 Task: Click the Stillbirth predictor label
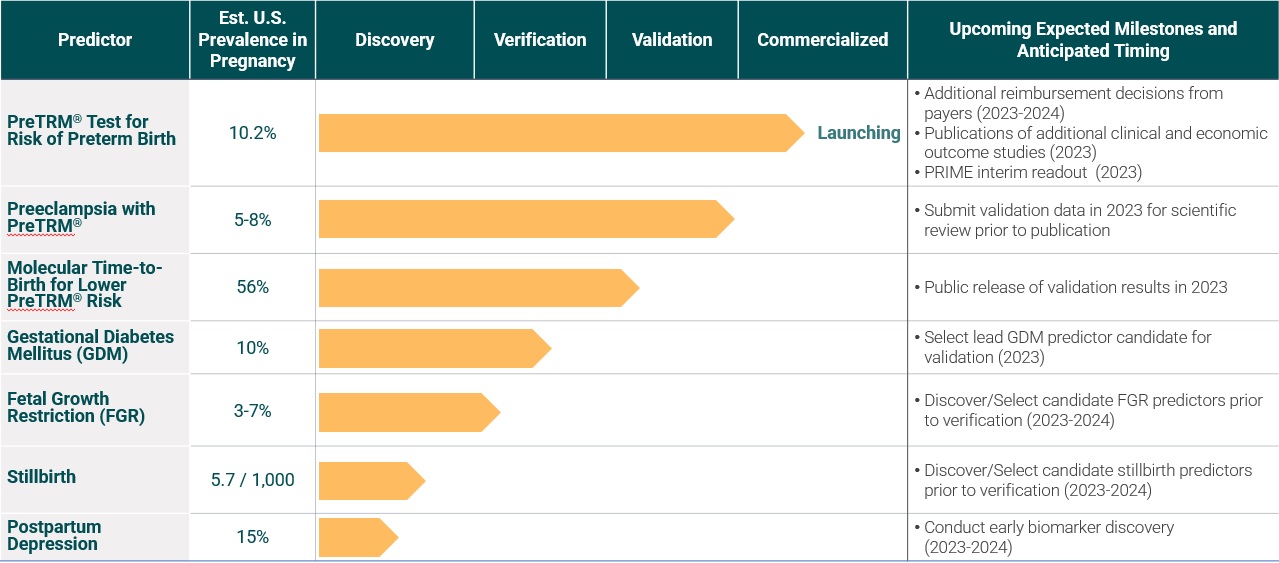click(x=41, y=477)
